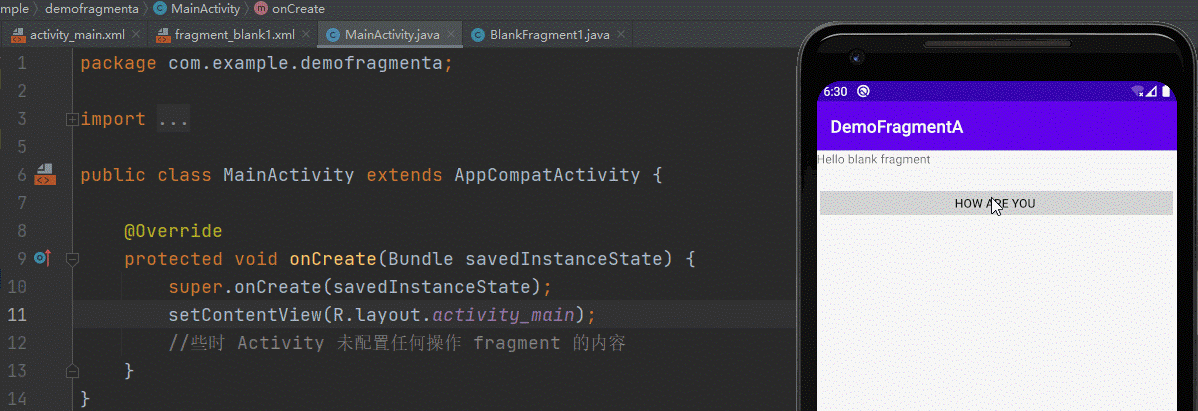
Task: Click onCreate in the breadcrumb bar
Action: click(298, 9)
